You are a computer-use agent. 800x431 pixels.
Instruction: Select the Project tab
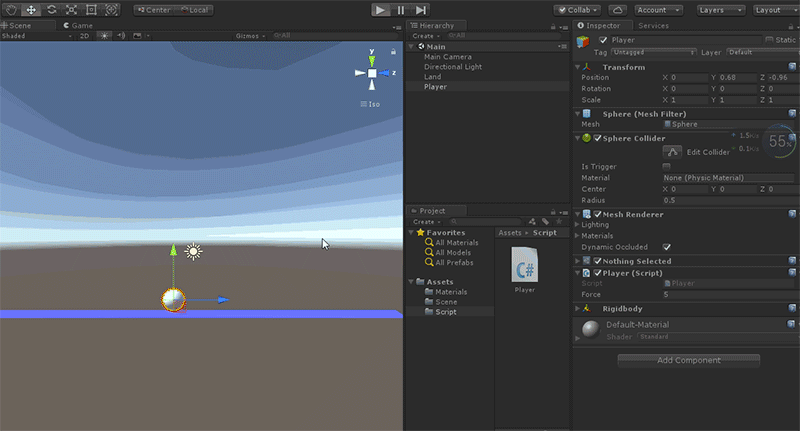436,211
